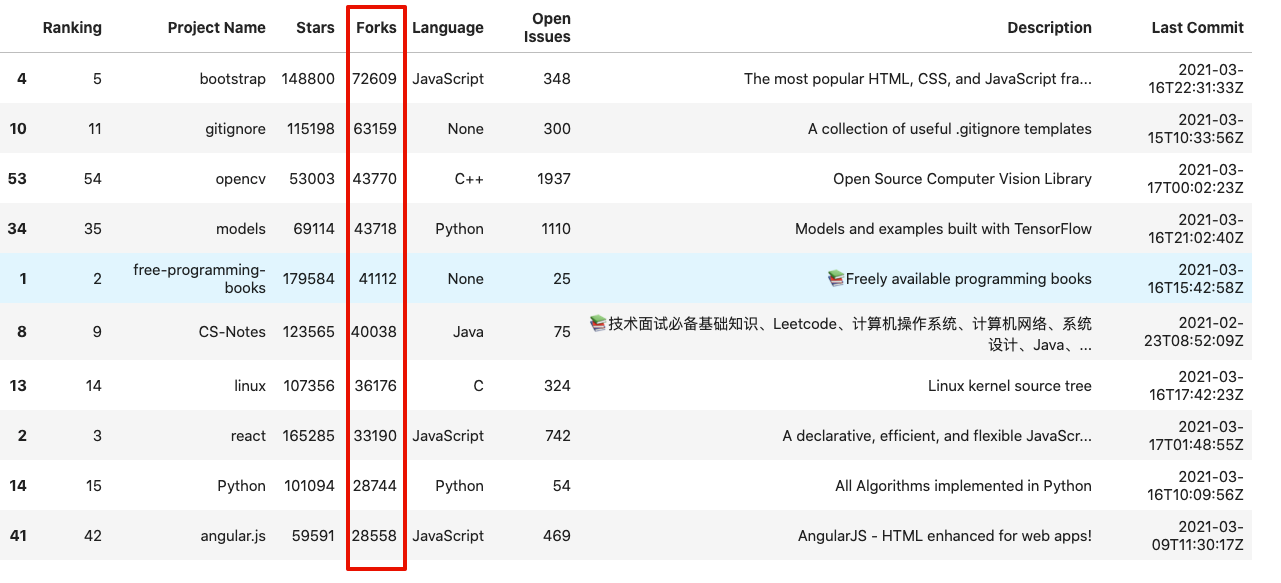Select the bootstrap project name cell

tap(233, 79)
